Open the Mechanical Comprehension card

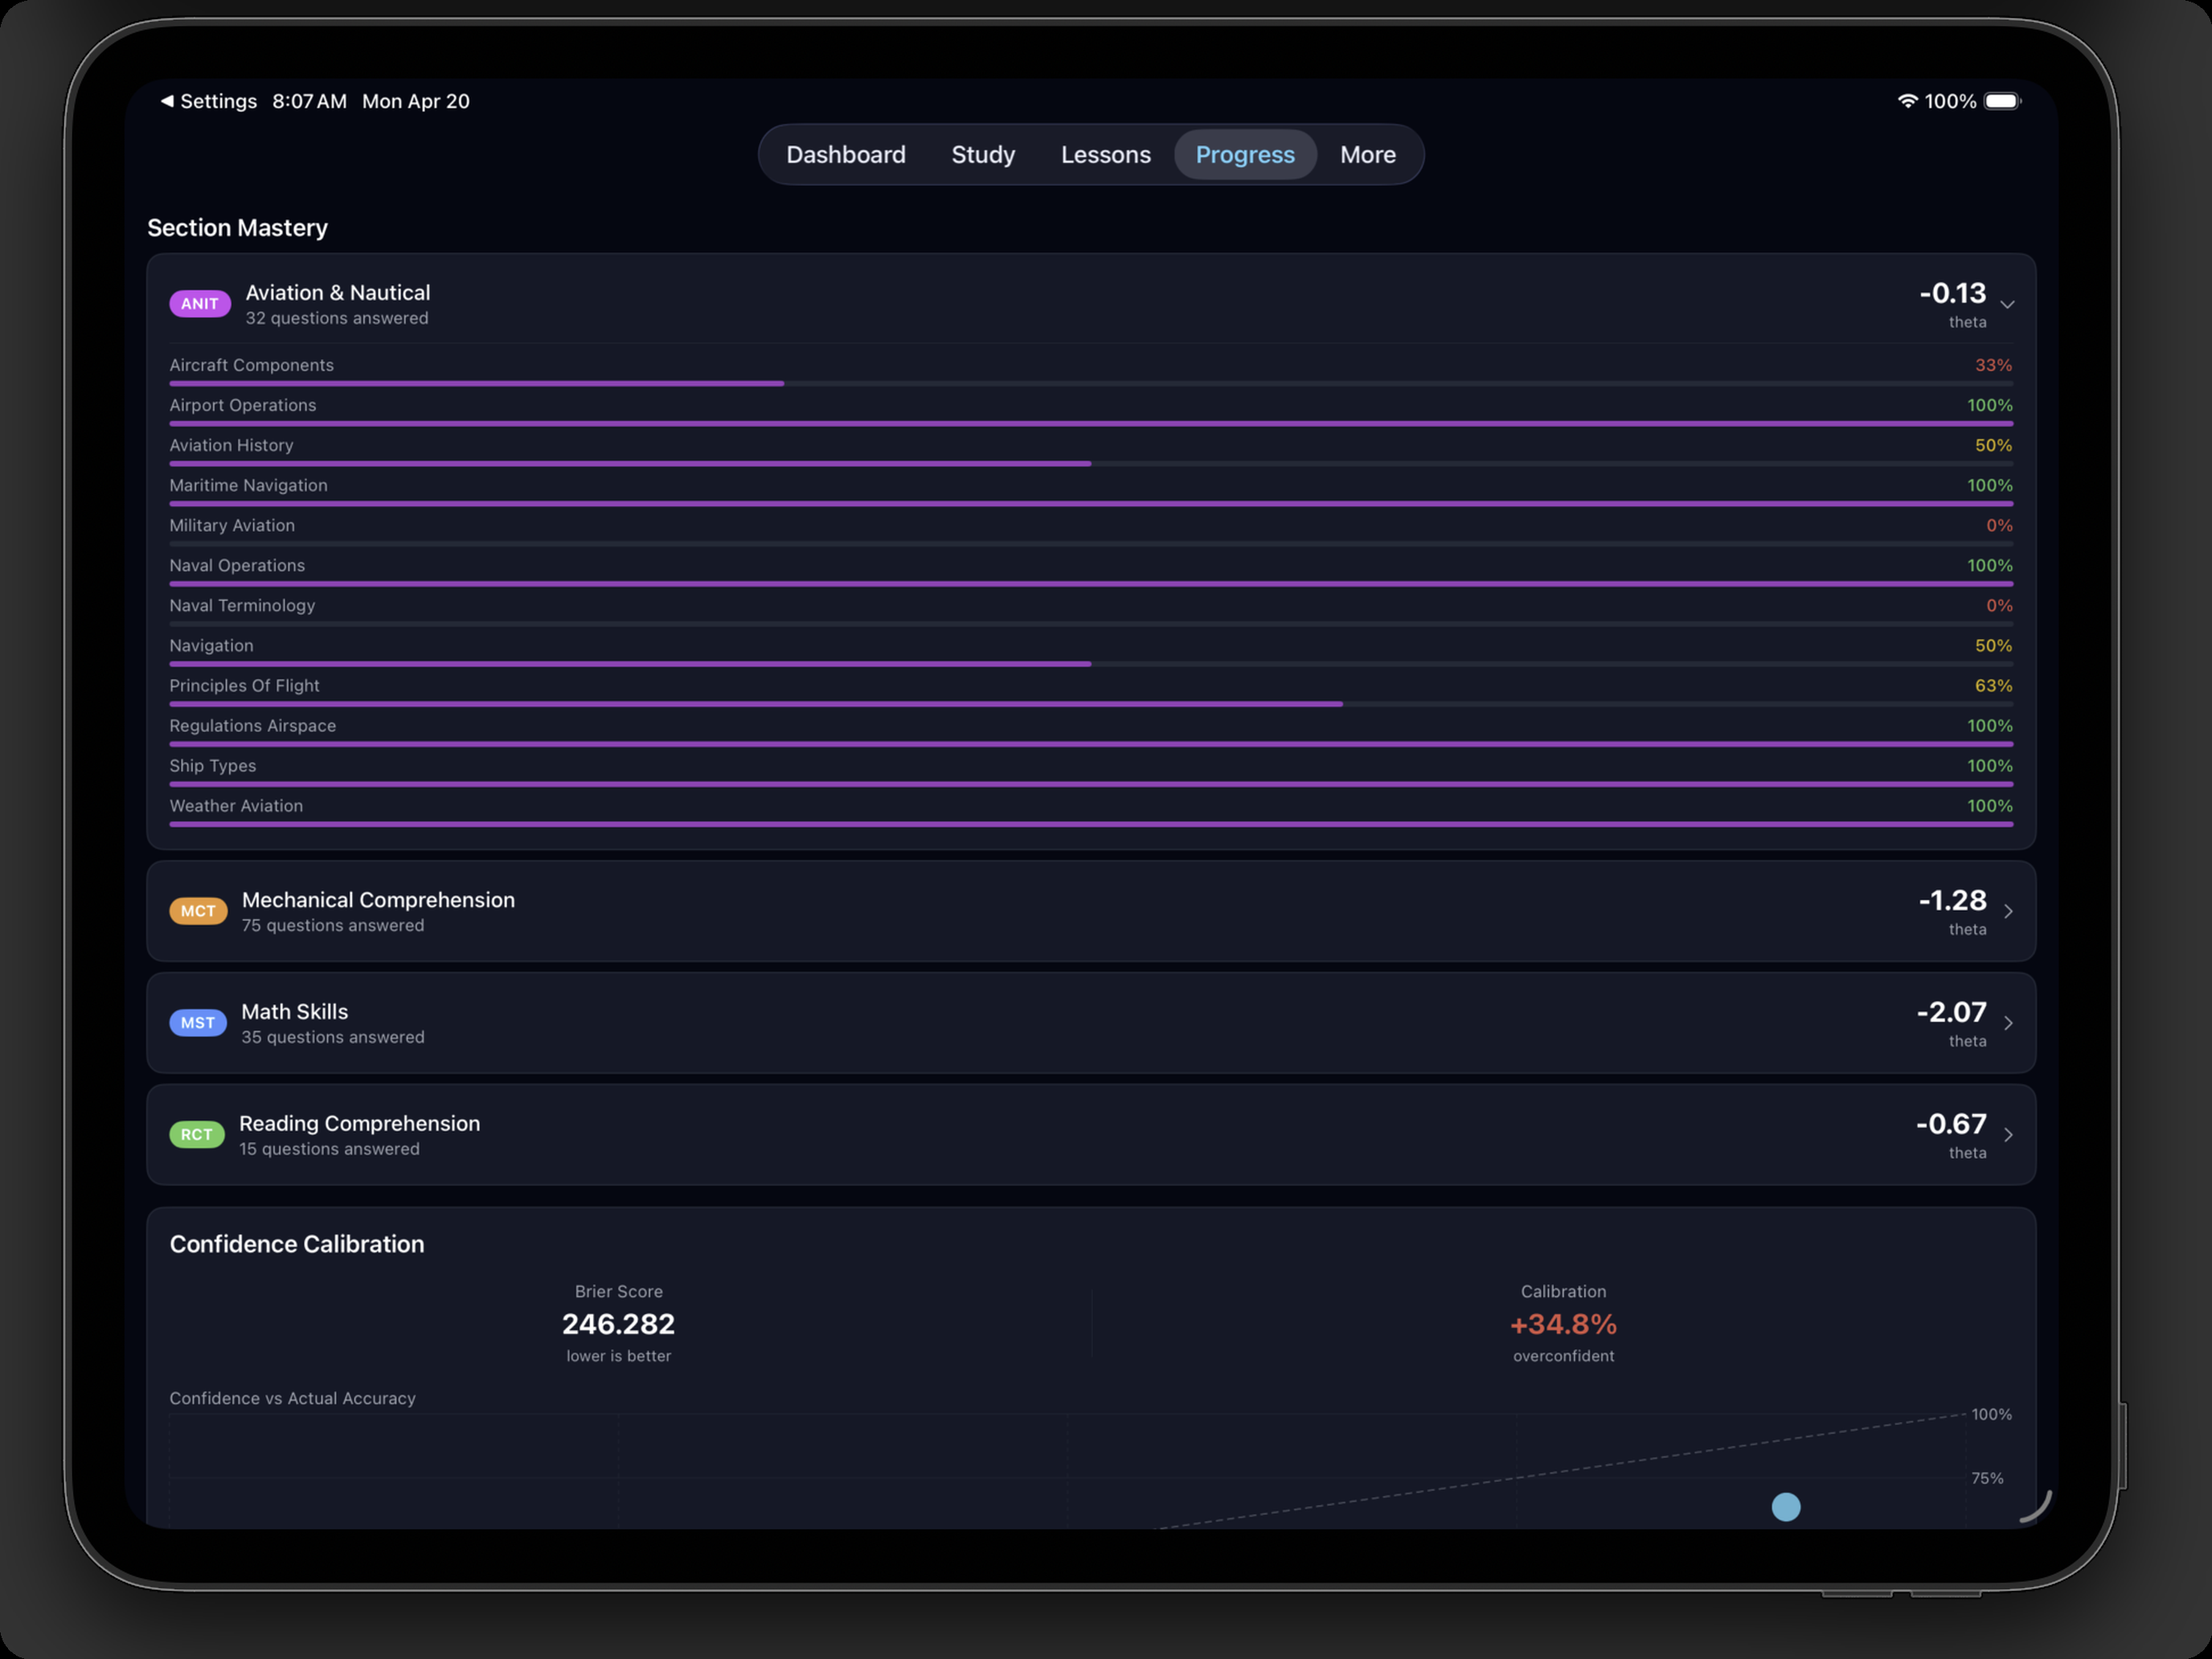tap(1091, 911)
